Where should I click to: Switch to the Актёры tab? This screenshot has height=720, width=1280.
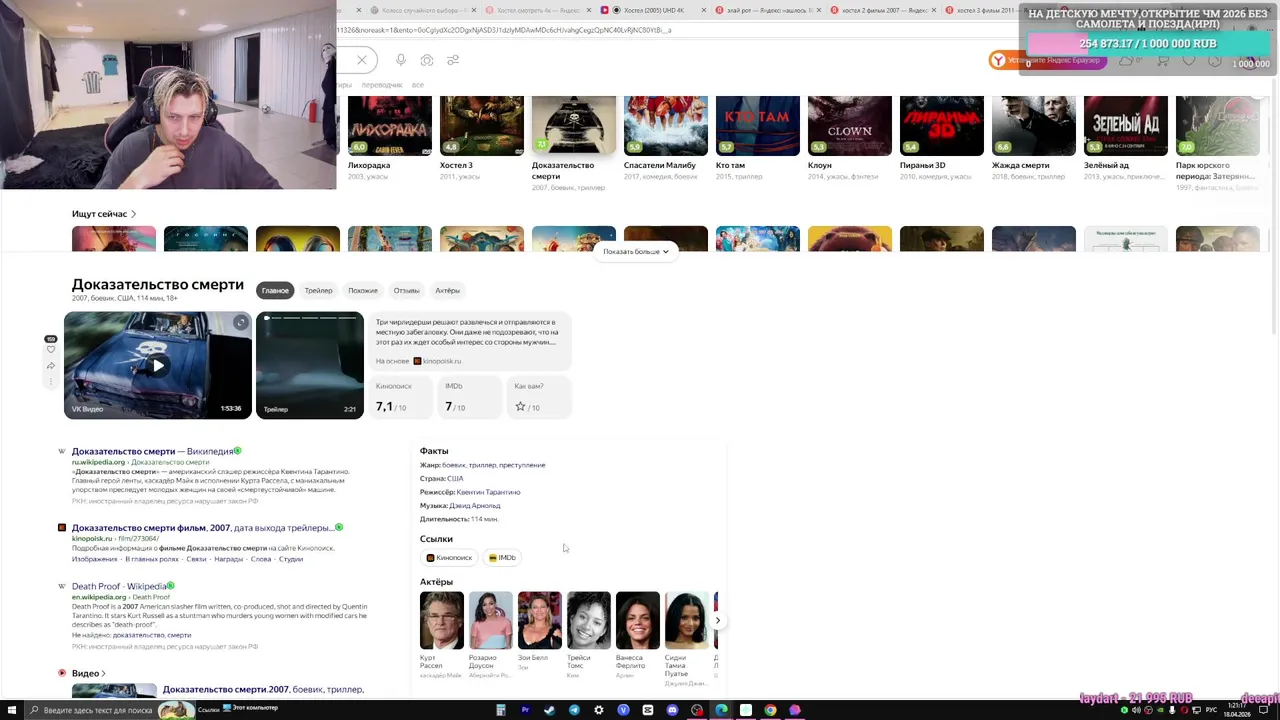point(447,290)
